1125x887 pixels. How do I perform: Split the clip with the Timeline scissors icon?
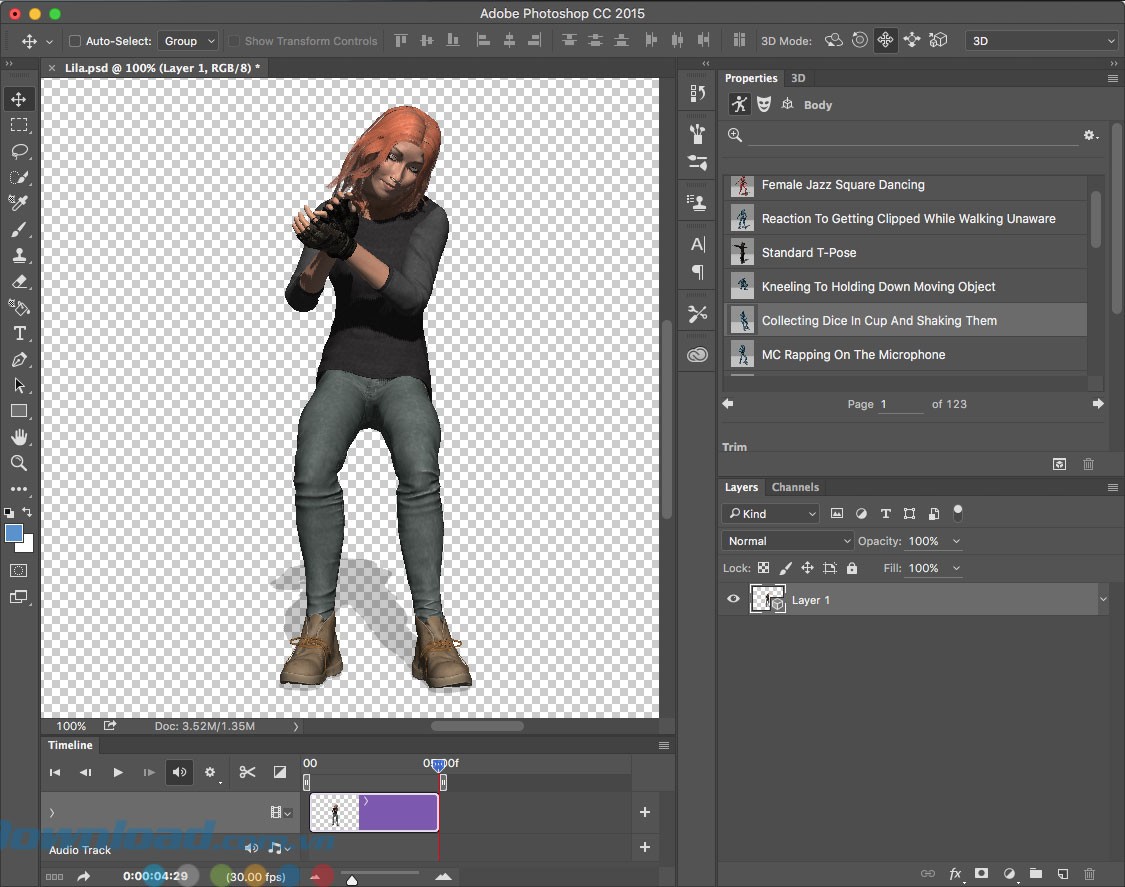[x=247, y=772]
